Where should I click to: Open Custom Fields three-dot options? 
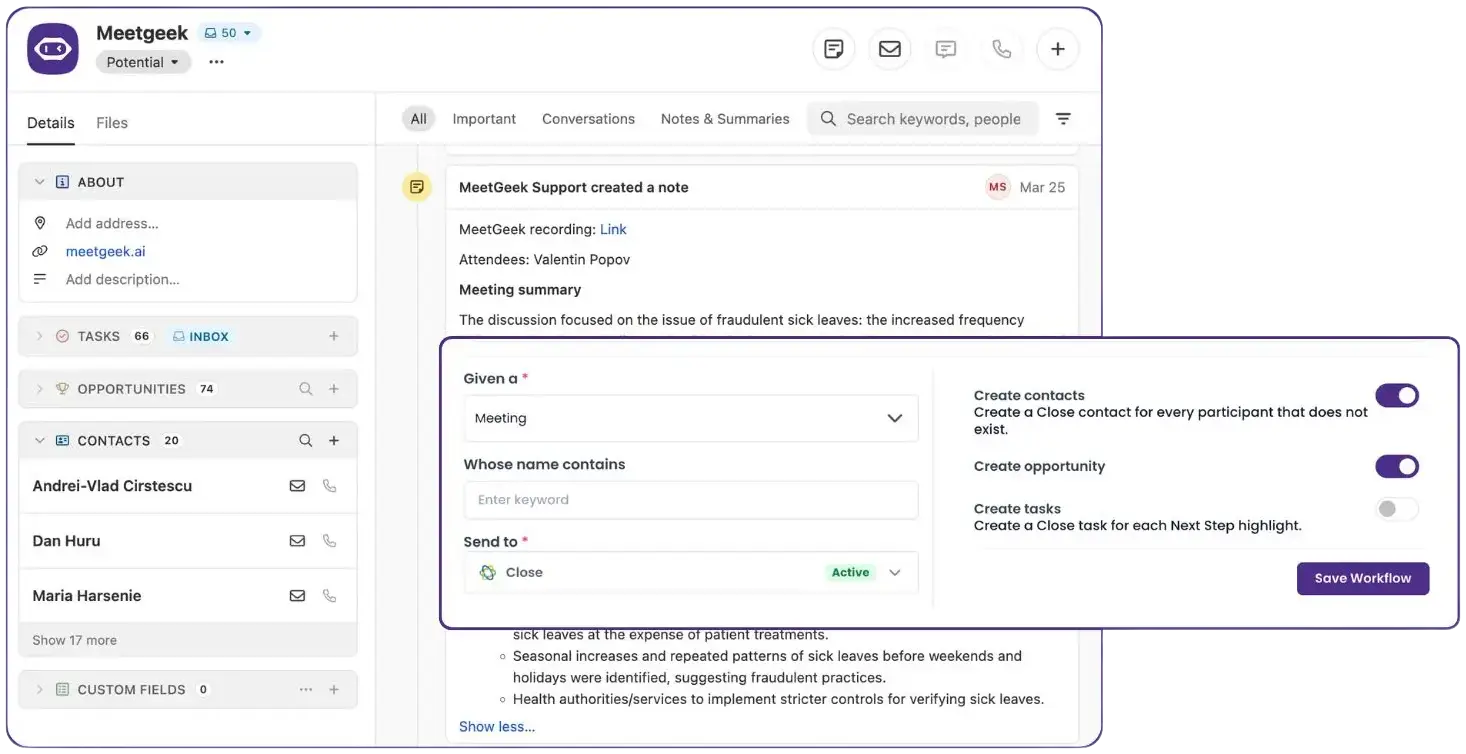[x=306, y=690]
